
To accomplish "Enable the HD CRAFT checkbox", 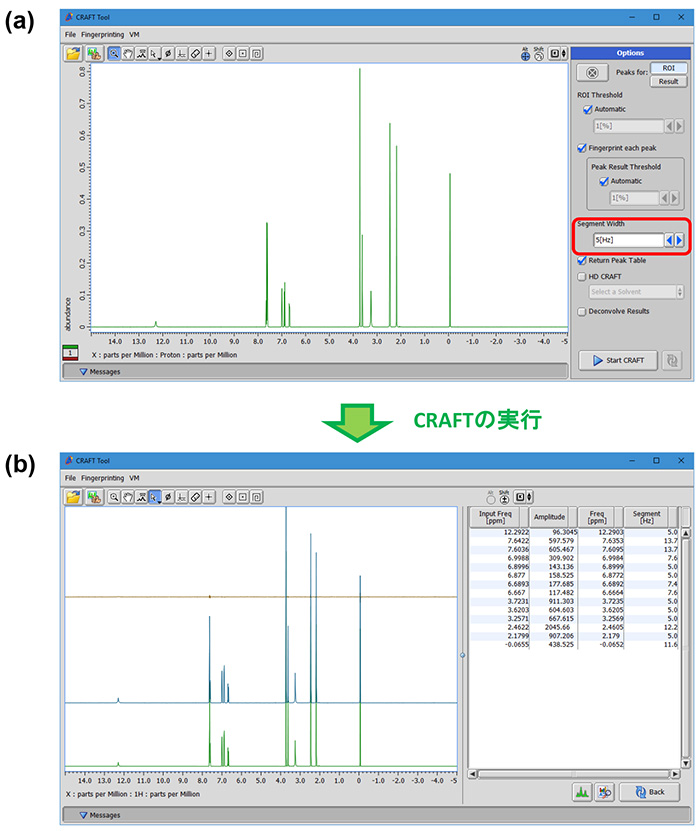I will point(582,277).
